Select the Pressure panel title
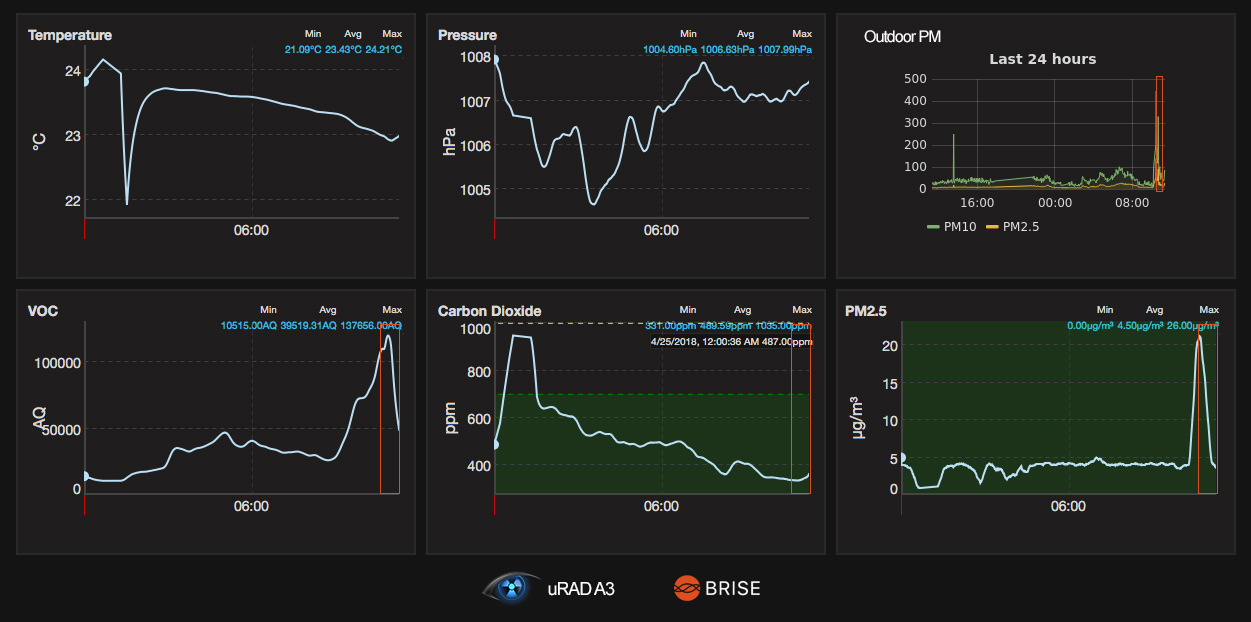Image resolution: width=1251 pixels, height=622 pixels. tap(467, 35)
